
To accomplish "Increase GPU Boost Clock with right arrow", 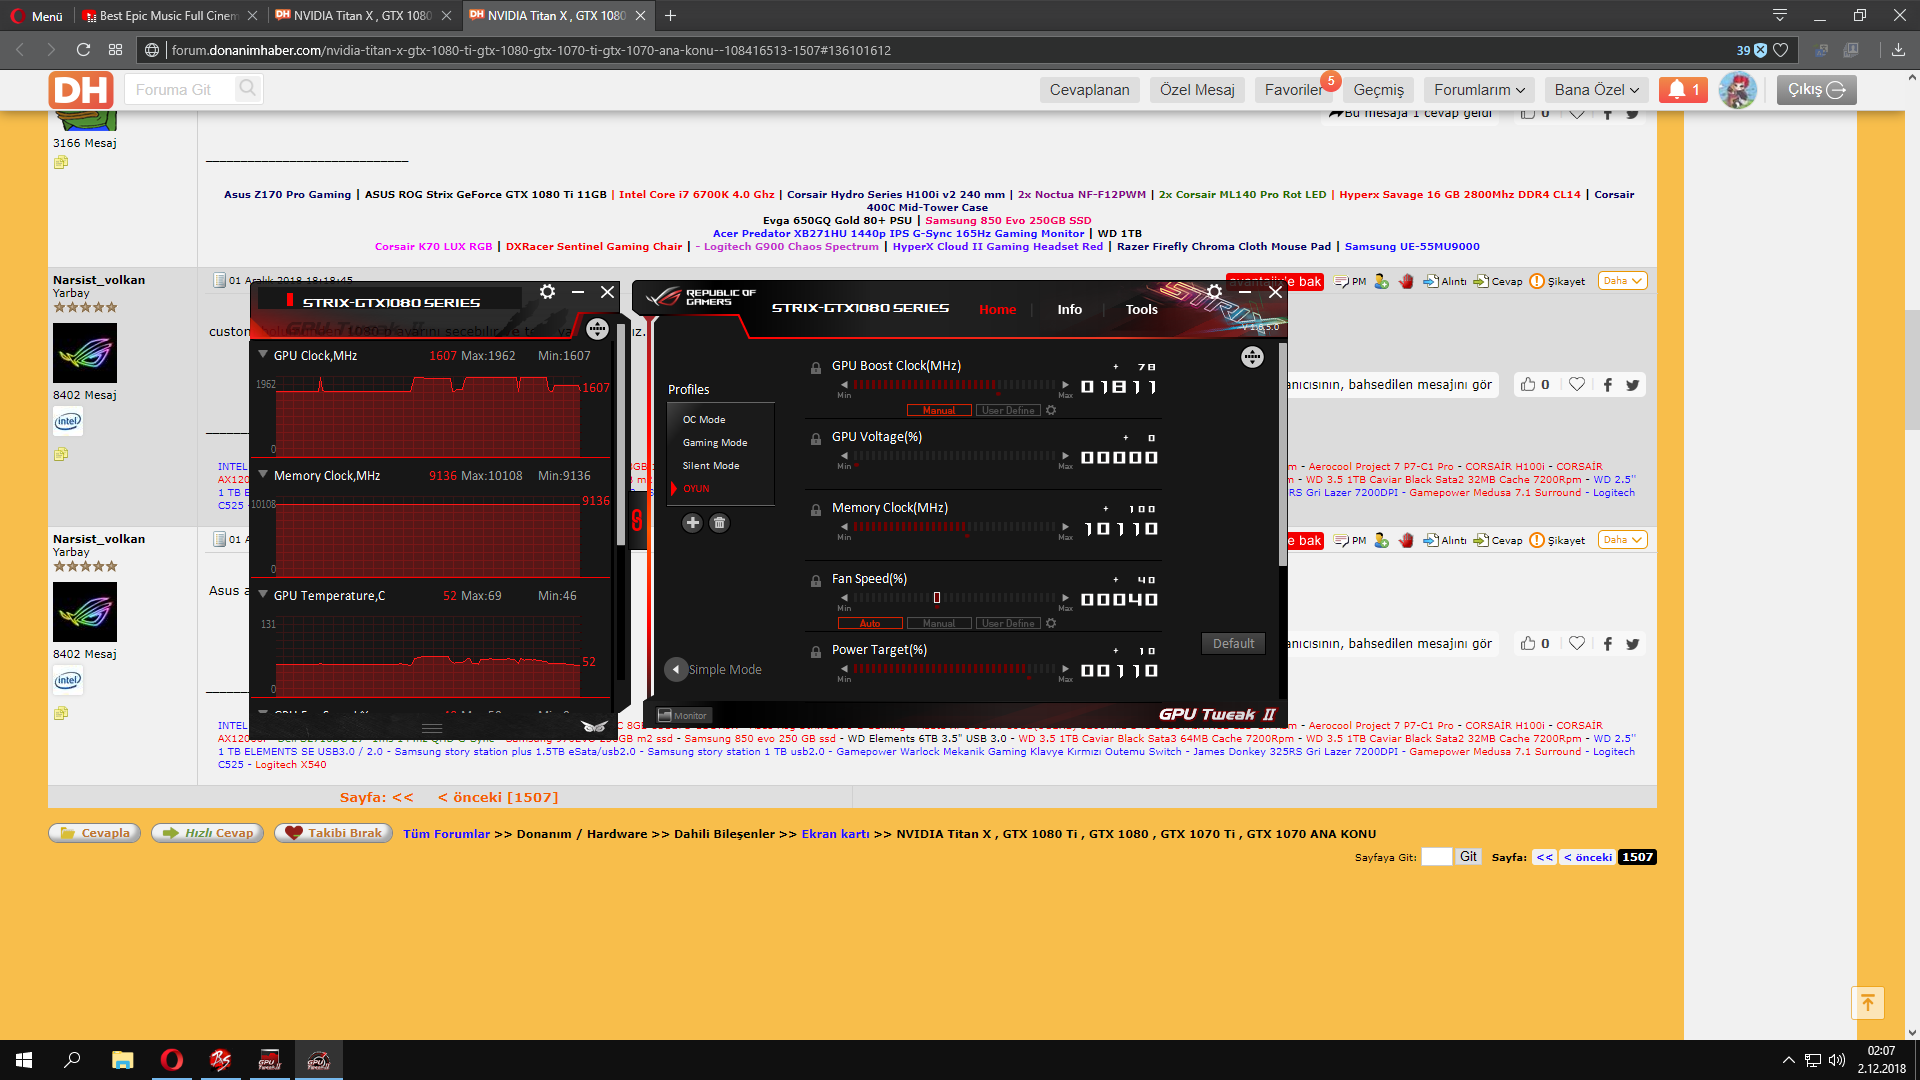I will [1065, 385].
